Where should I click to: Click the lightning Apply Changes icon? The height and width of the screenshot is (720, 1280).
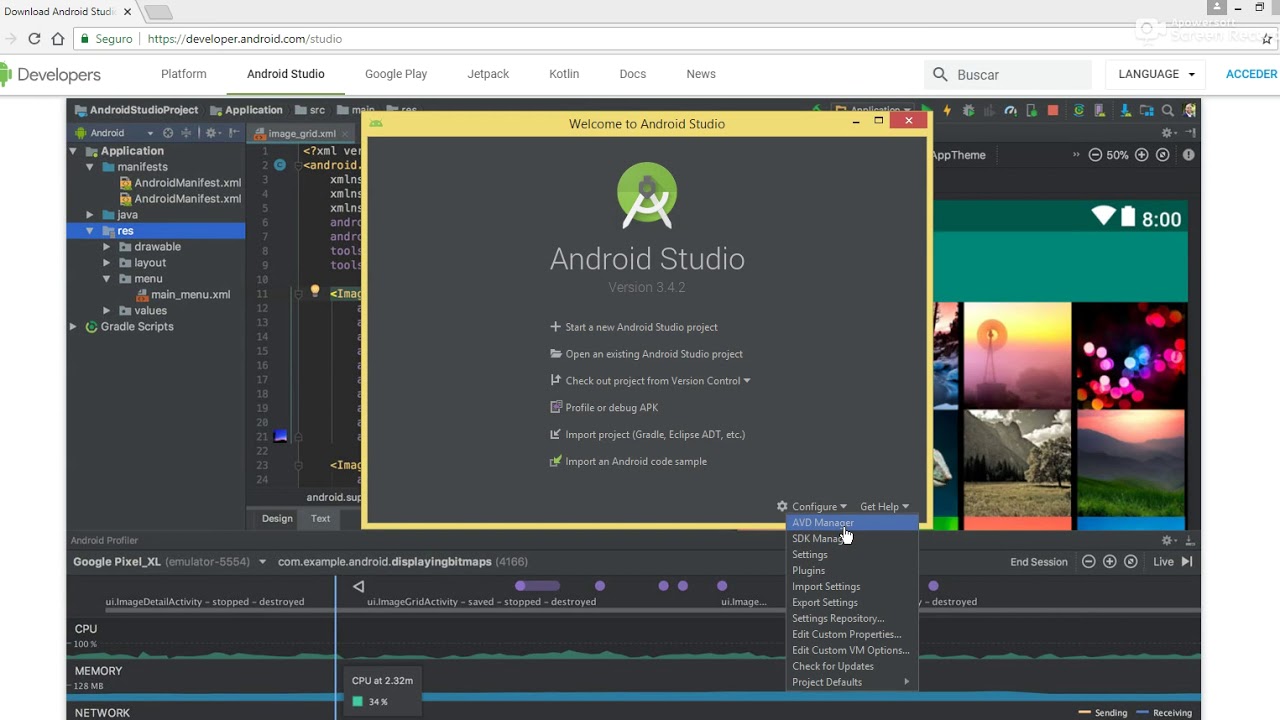(x=947, y=110)
